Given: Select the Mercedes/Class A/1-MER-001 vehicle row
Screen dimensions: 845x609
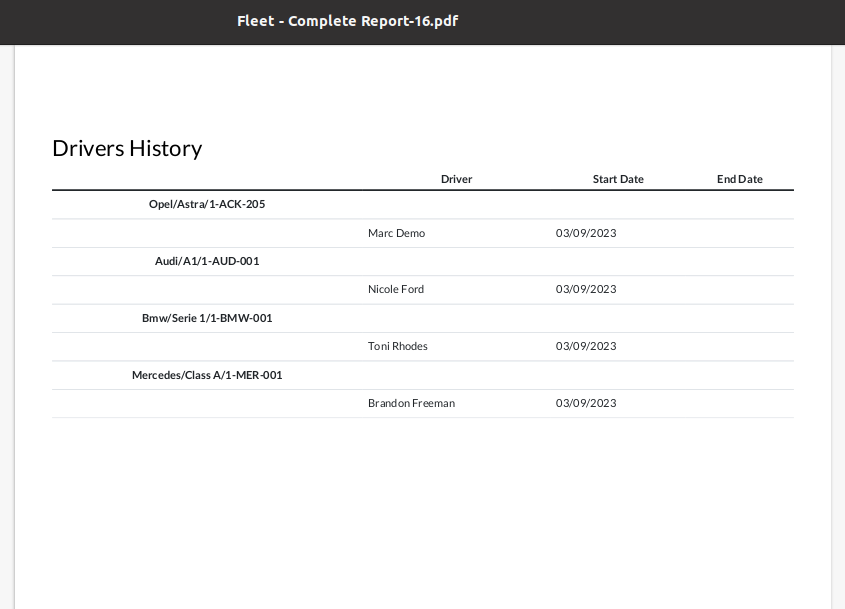Looking at the screenshot, I should [x=422, y=375].
